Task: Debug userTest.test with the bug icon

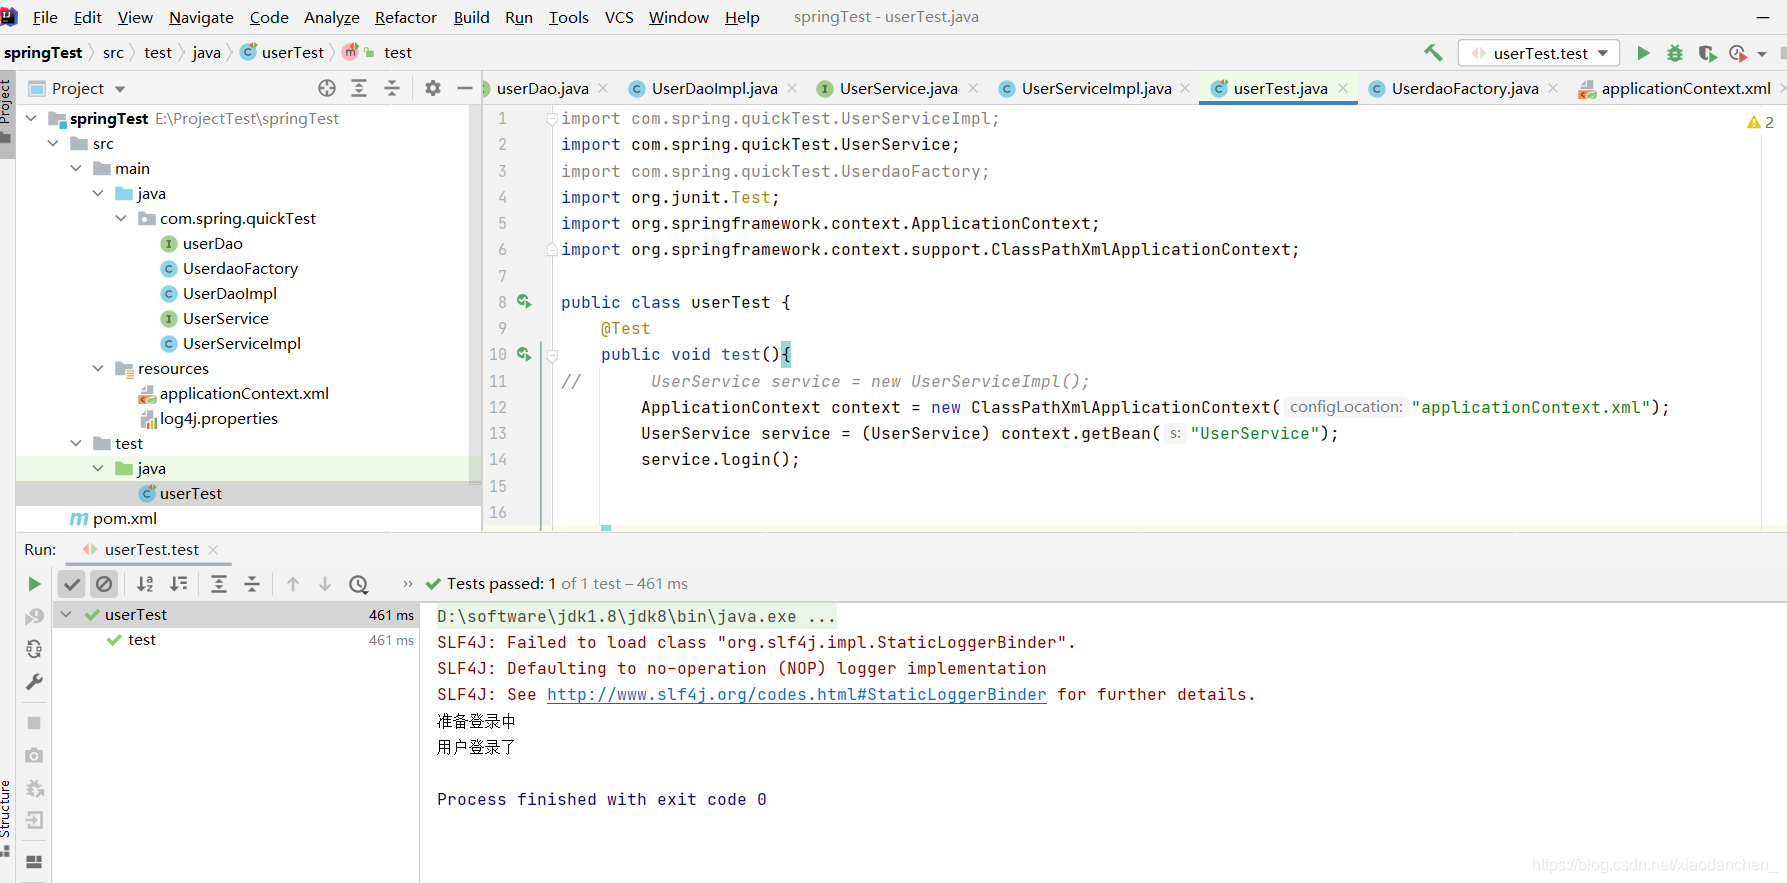Action: (1675, 53)
